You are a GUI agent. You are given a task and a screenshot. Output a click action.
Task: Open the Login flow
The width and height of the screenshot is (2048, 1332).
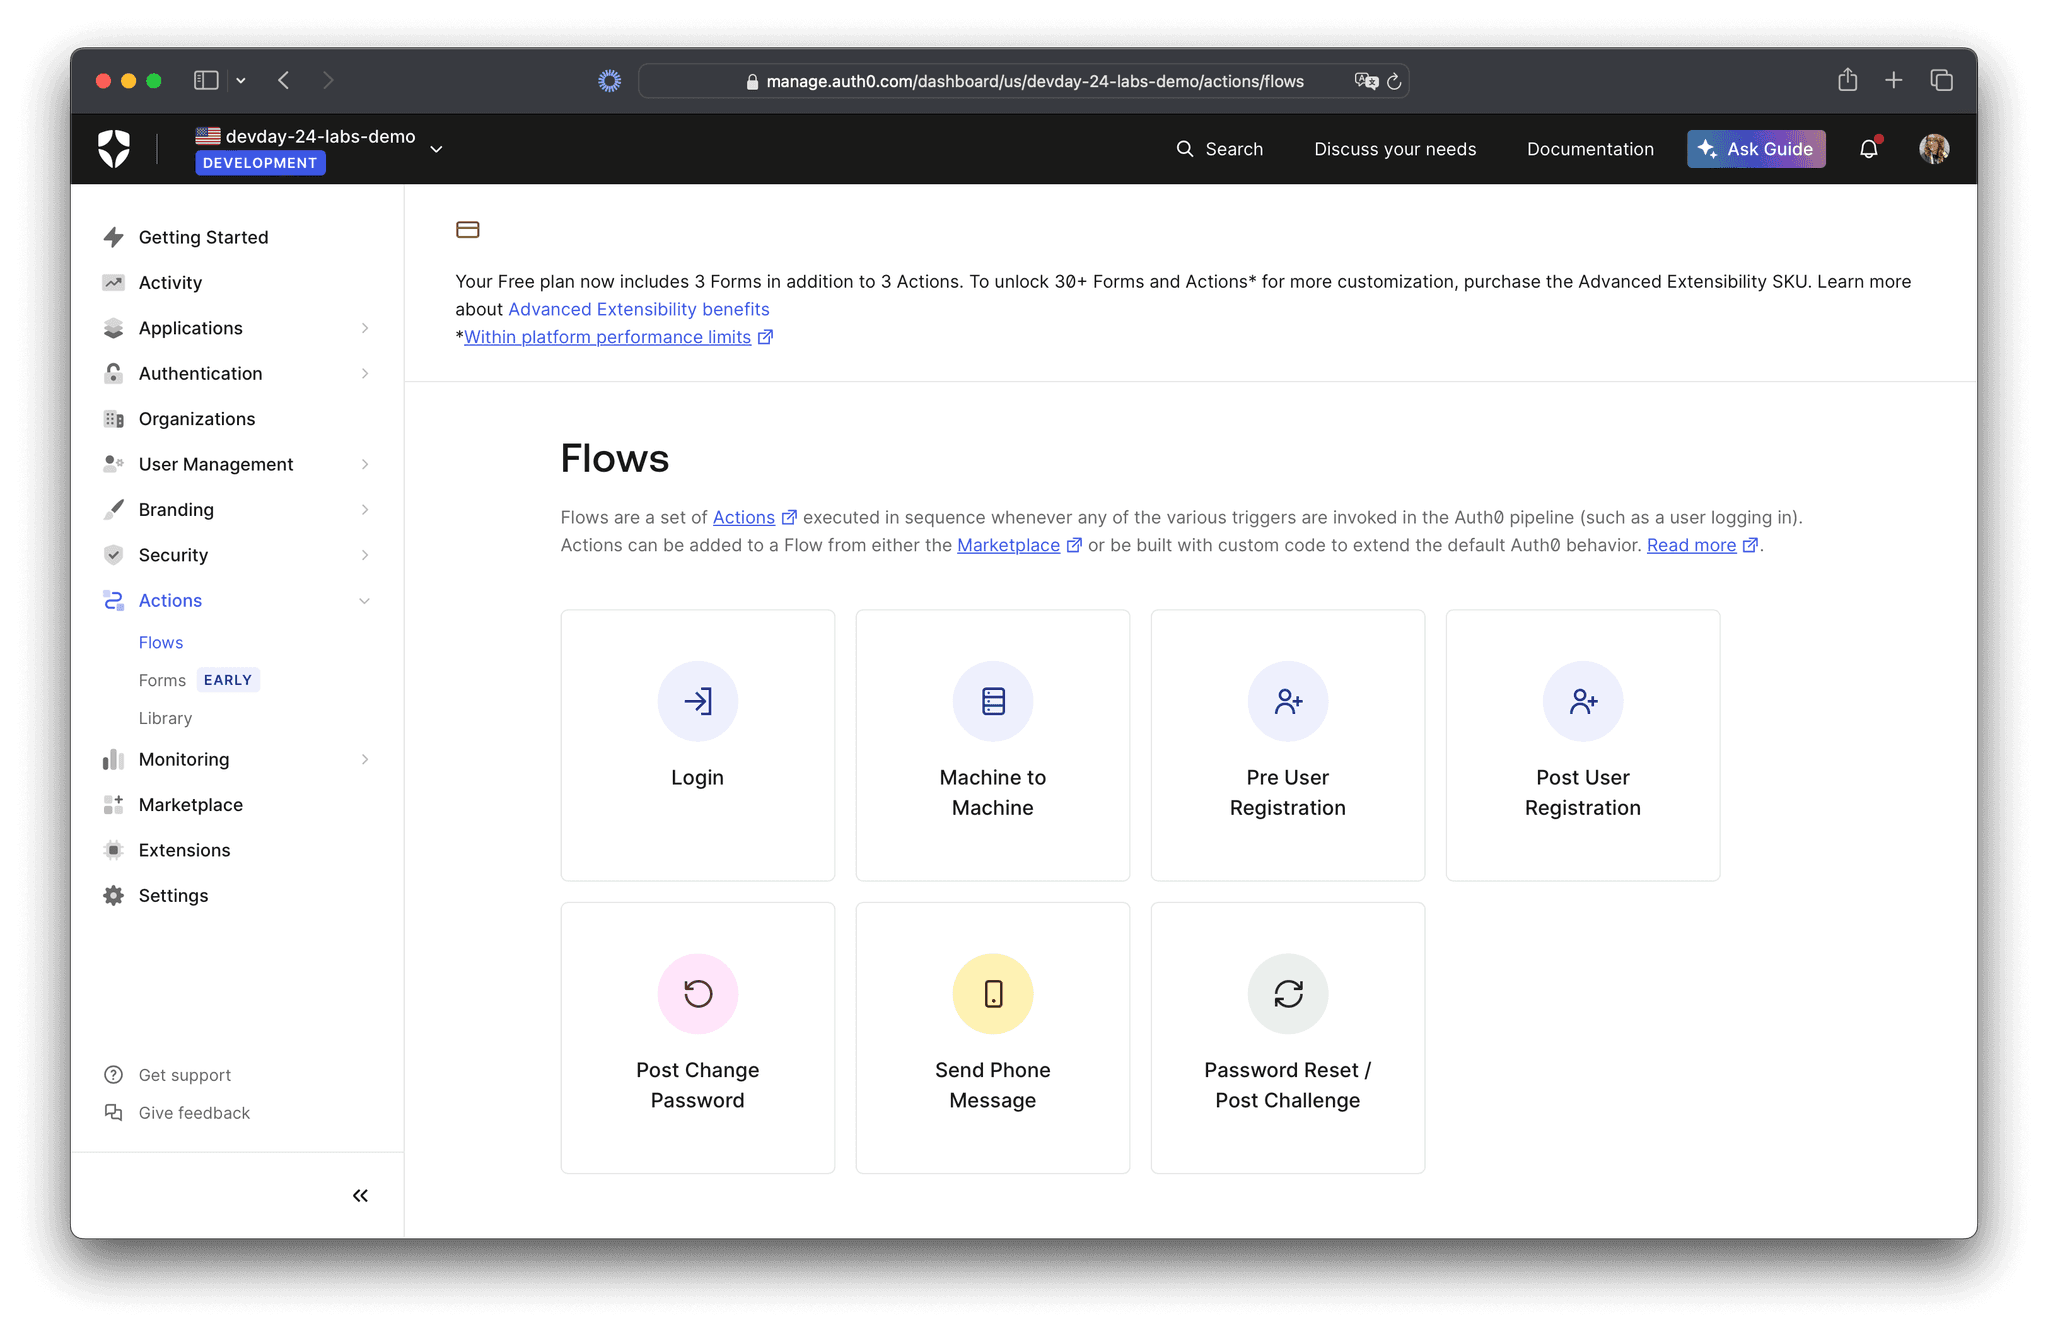(x=697, y=745)
